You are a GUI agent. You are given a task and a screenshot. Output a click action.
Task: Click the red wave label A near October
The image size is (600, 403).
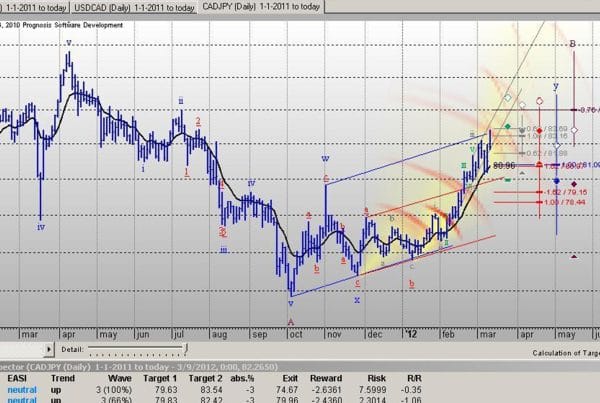[x=291, y=321]
